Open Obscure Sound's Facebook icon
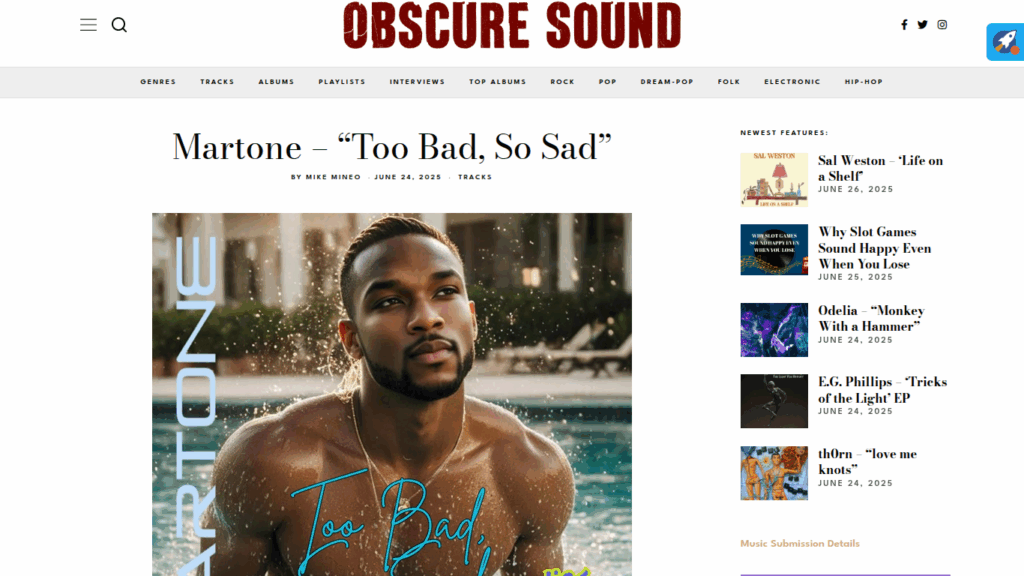Viewport: 1024px width, 576px height. [x=904, y=25]
